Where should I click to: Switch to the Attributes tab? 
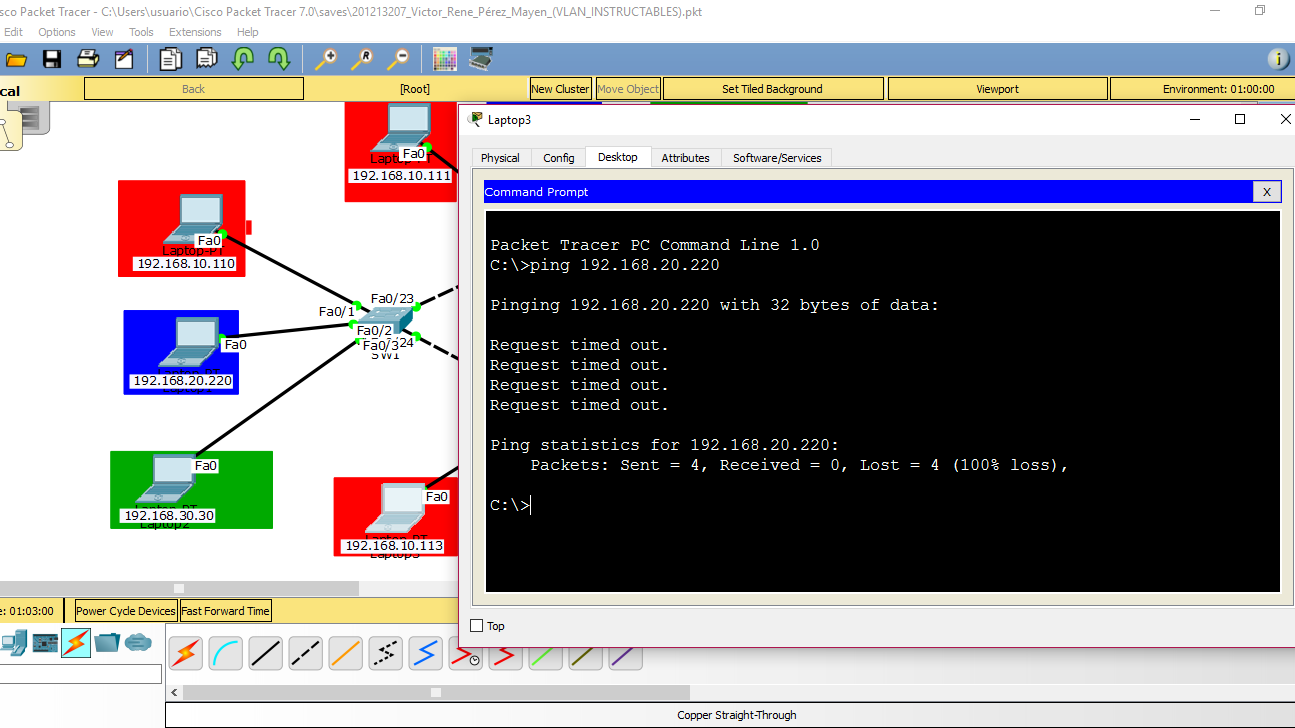685,158
